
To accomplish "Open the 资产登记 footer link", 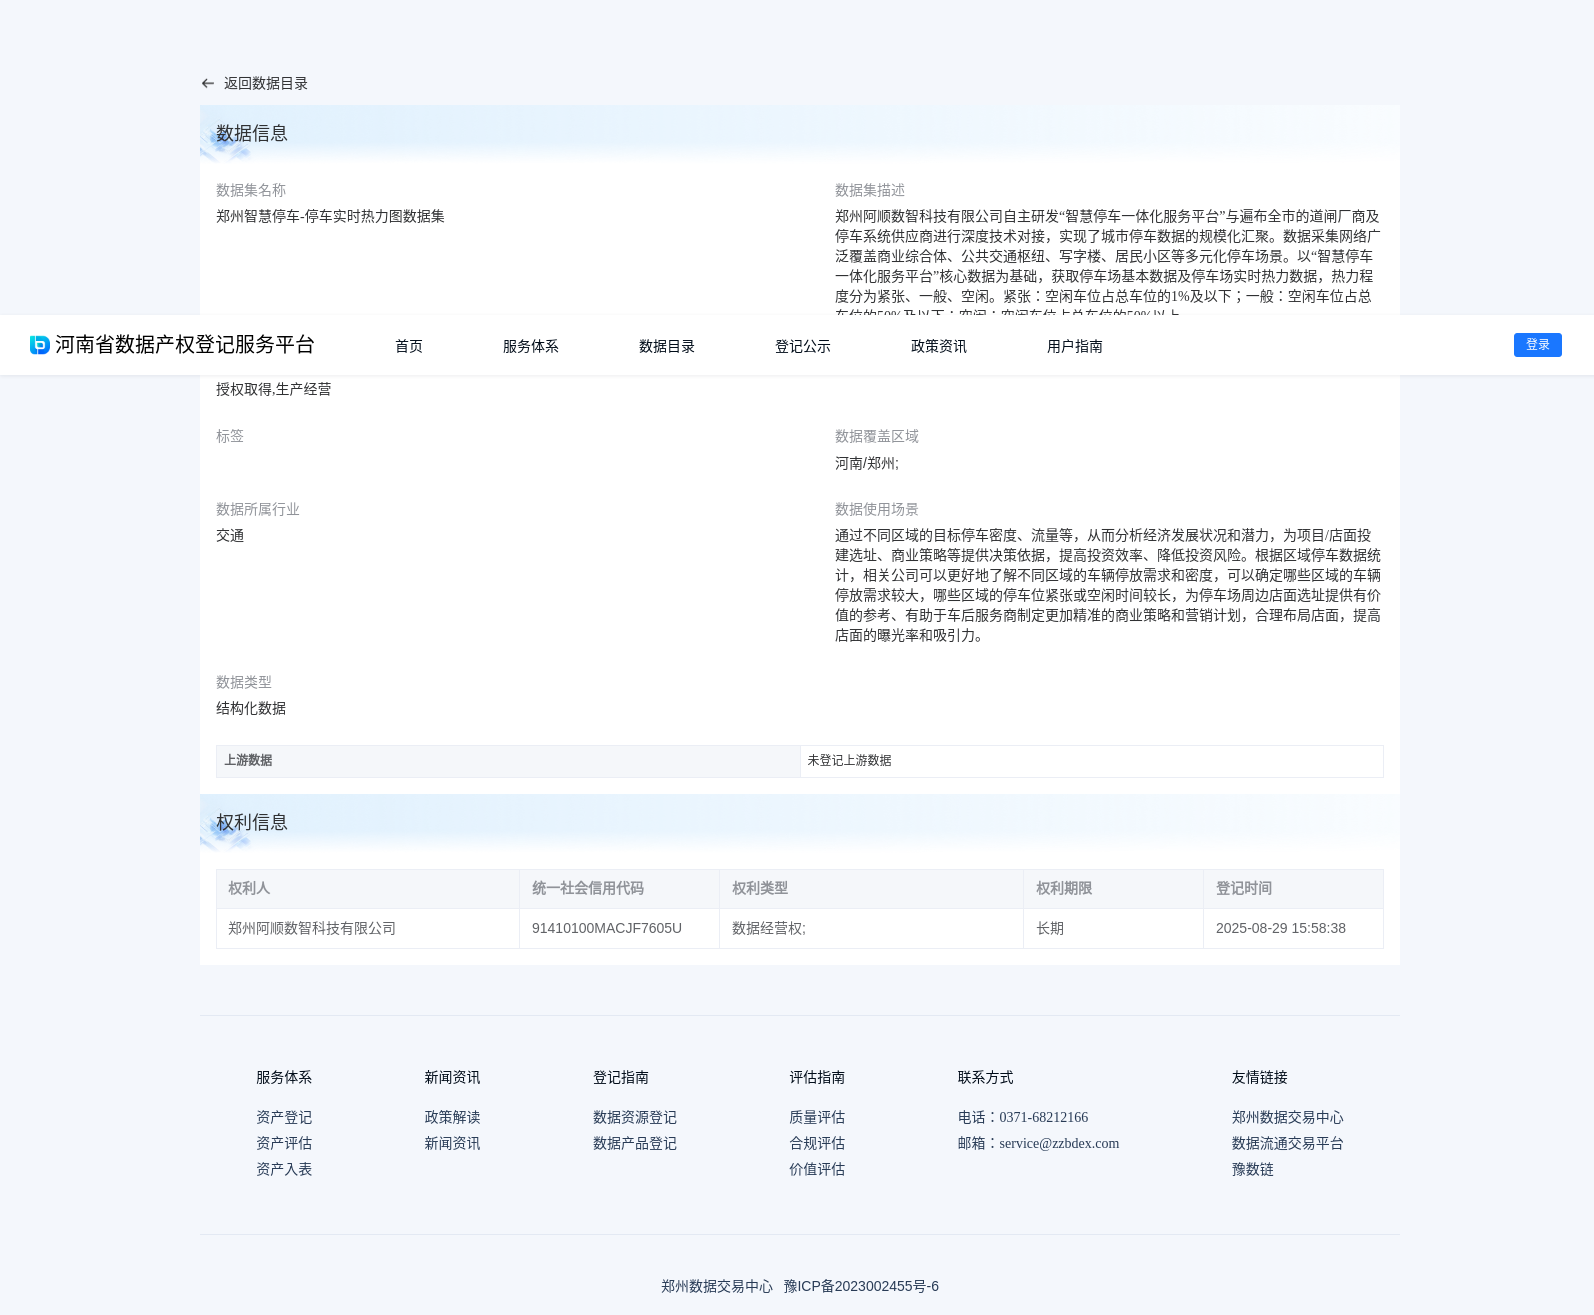I will [284, 1118].
